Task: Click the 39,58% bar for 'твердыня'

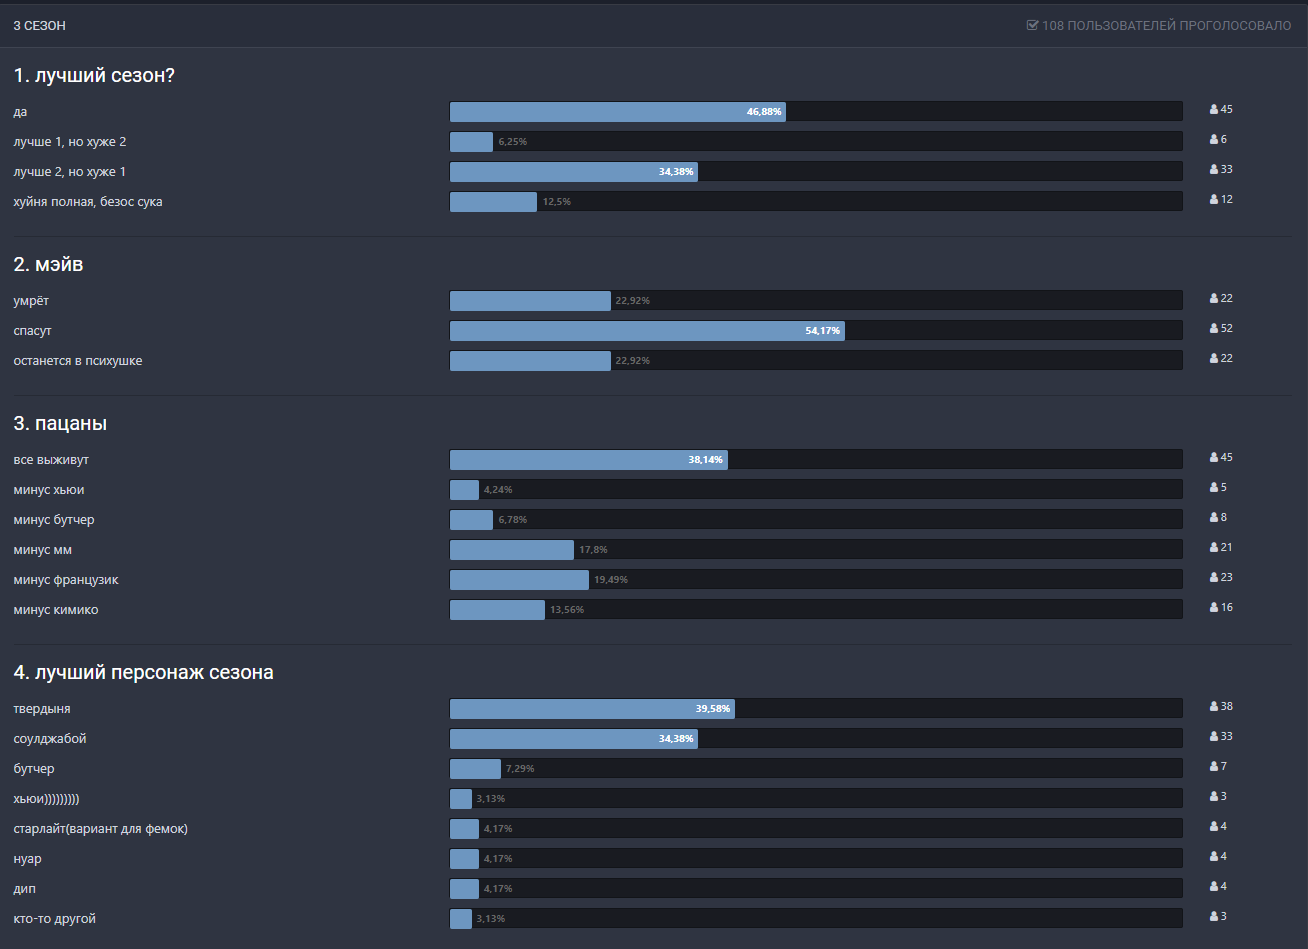Action: click(x=592, y=709)
